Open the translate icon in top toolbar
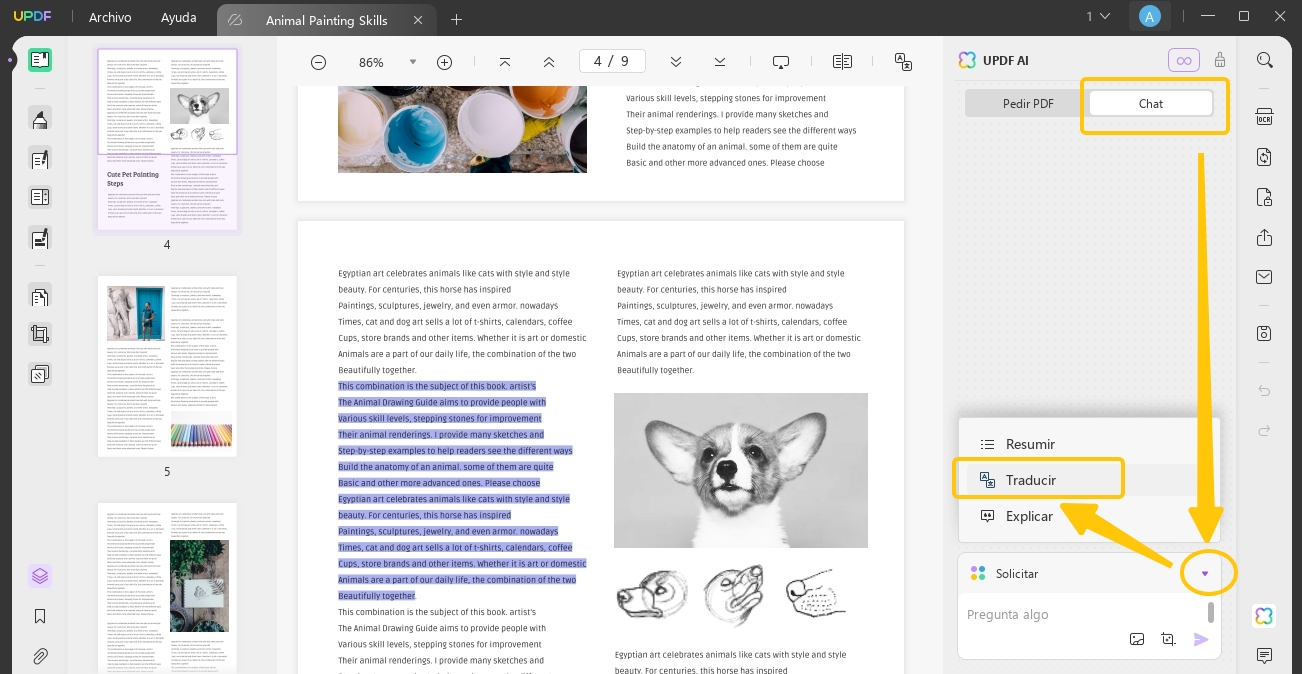 point(903,62)
